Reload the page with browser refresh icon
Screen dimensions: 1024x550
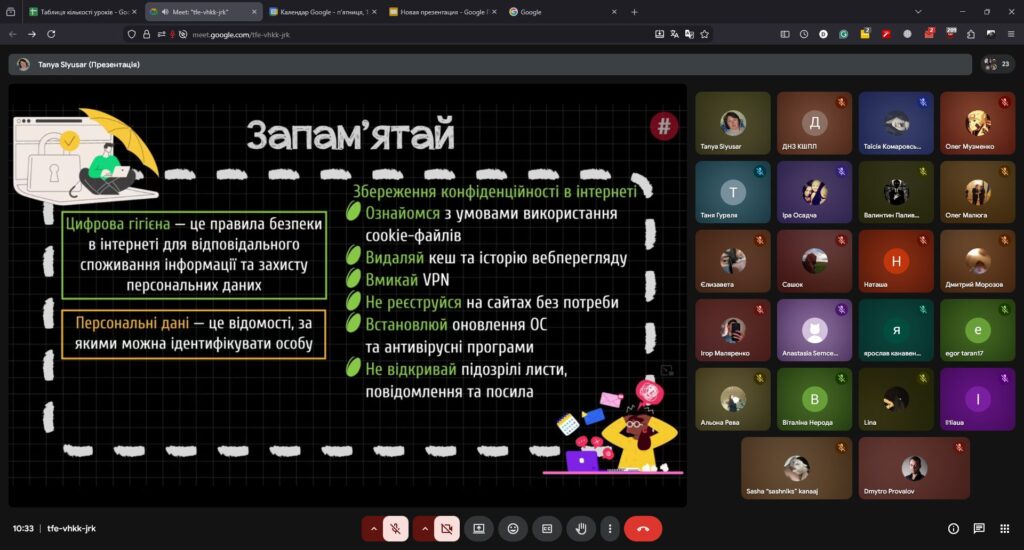tap(51, 33)
